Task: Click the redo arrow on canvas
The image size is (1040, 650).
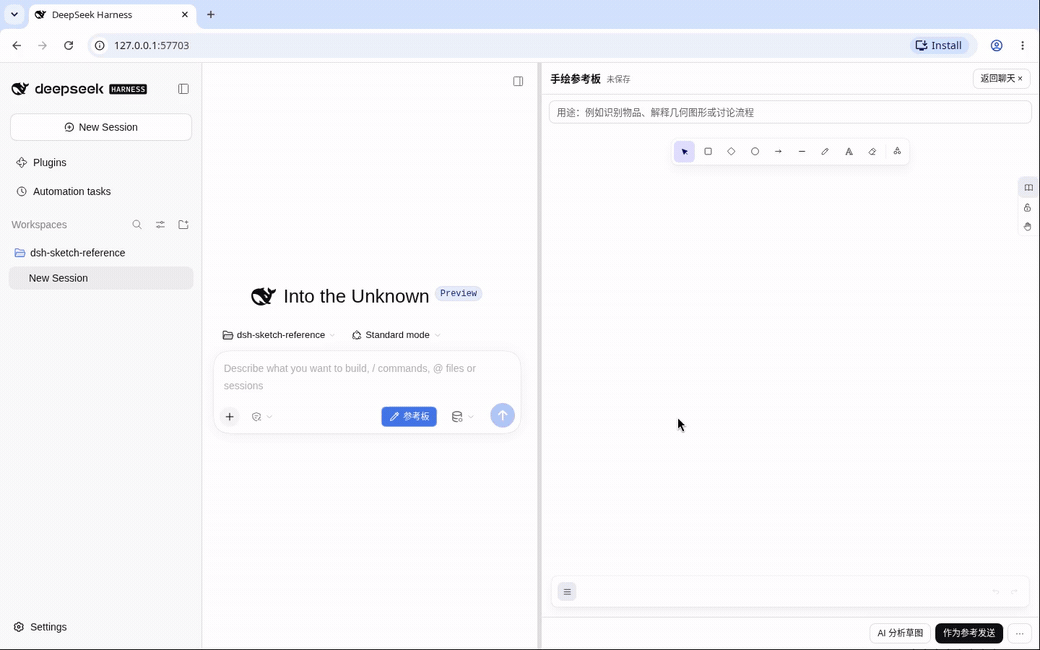Action: pos(1014,592)
